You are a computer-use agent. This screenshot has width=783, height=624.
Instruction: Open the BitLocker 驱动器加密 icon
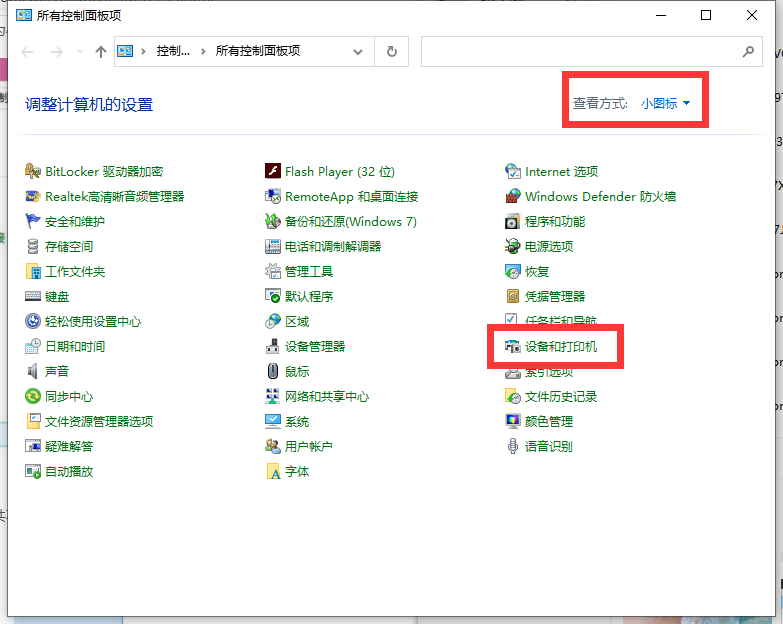(32, 172)
